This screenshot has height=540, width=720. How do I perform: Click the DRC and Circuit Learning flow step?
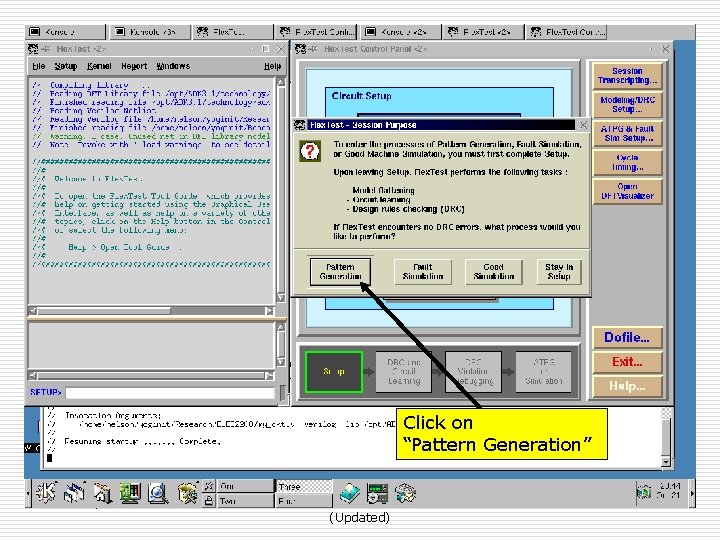pos(404,372)
